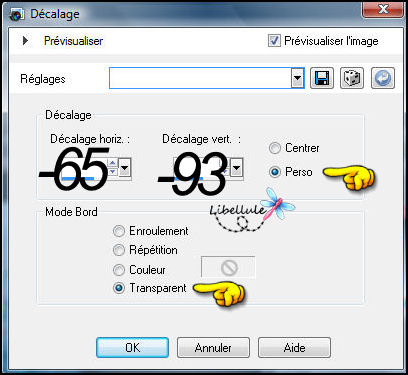Expand the Prévisualiser preview triangle
This screenshot has width=408, height=375.
click(x=25, y=41)
